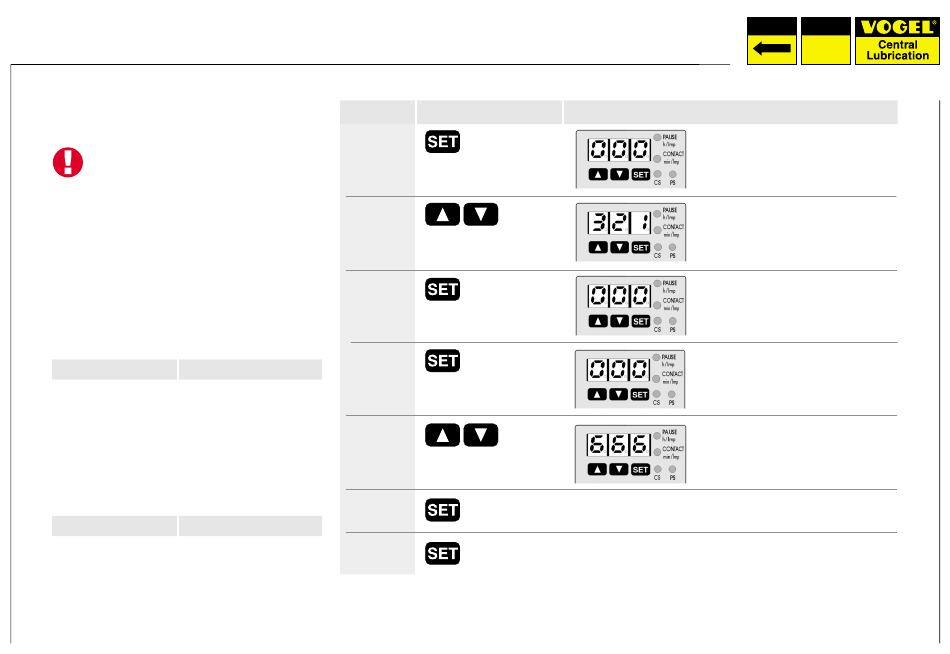950x654 pixels.
Task: Open the Vogel Central Lubrication logo
Action: pos(897,41)
